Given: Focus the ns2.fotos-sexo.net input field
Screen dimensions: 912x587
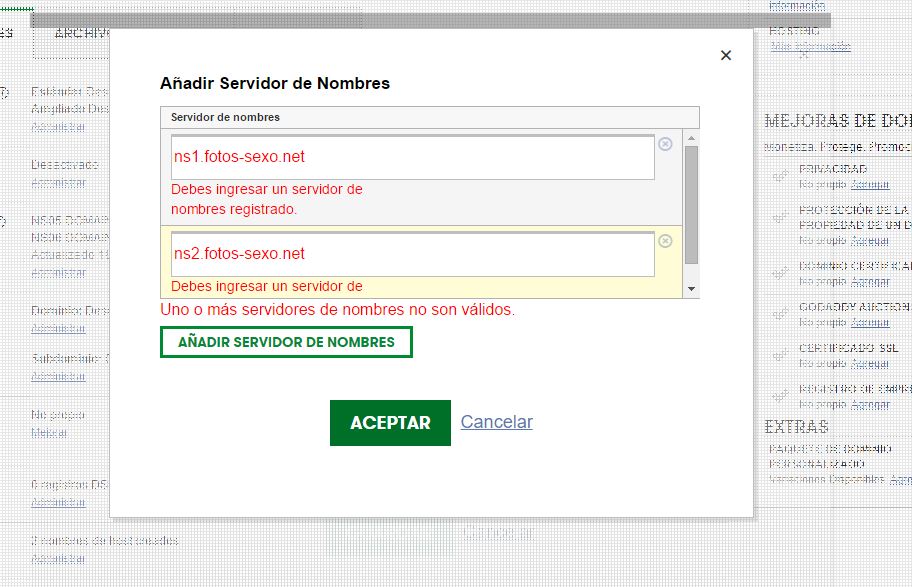Looking at the screenshot, I should pos(412,254).
